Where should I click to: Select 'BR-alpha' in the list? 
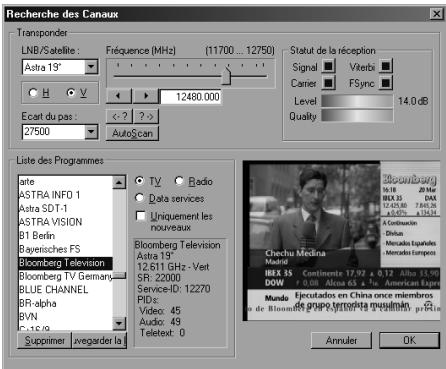click(x=66, y=303)
